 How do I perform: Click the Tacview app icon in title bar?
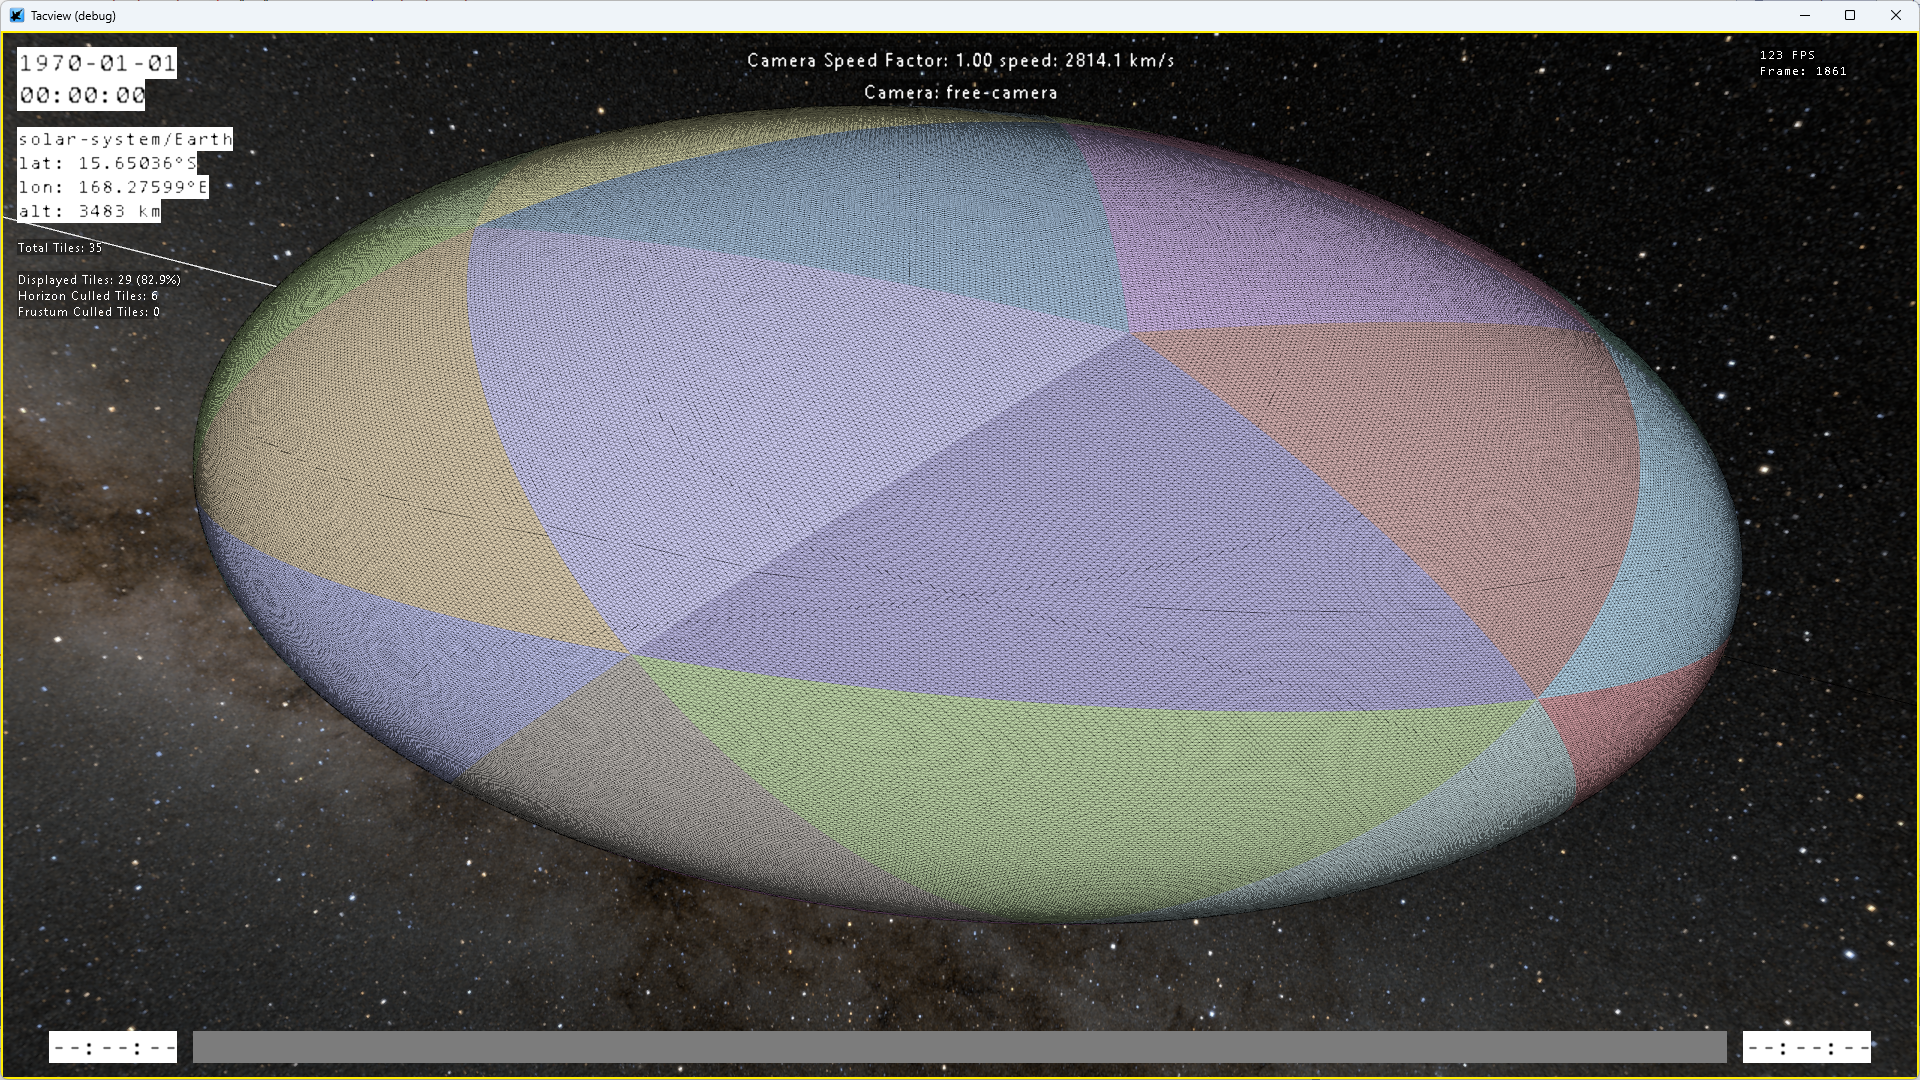tap(16, 15)
